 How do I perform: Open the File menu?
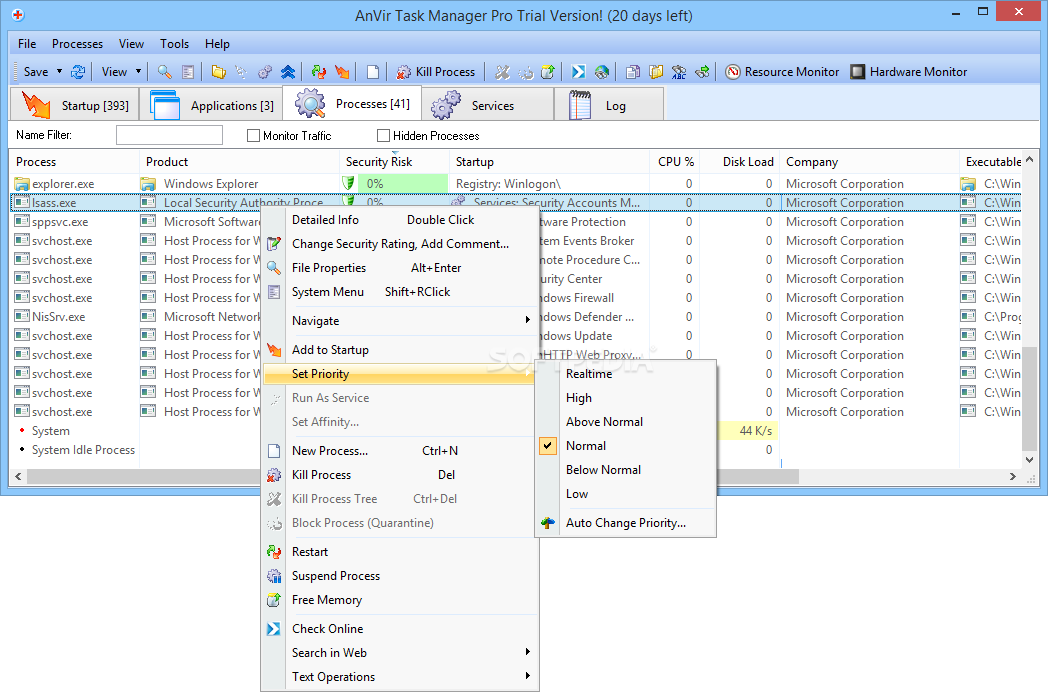click(x=27, y=43)
